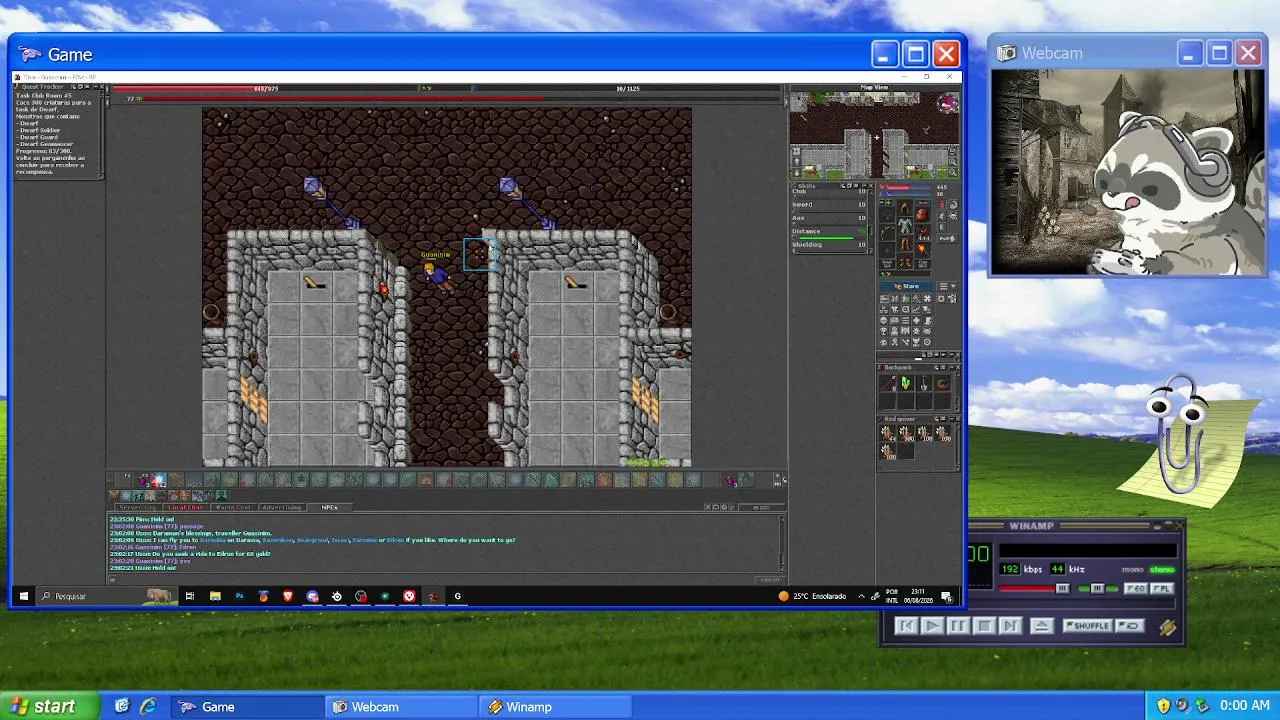1280x720 pixels.
Task: Click the chat input field
Action: click(x=432, y=579)
